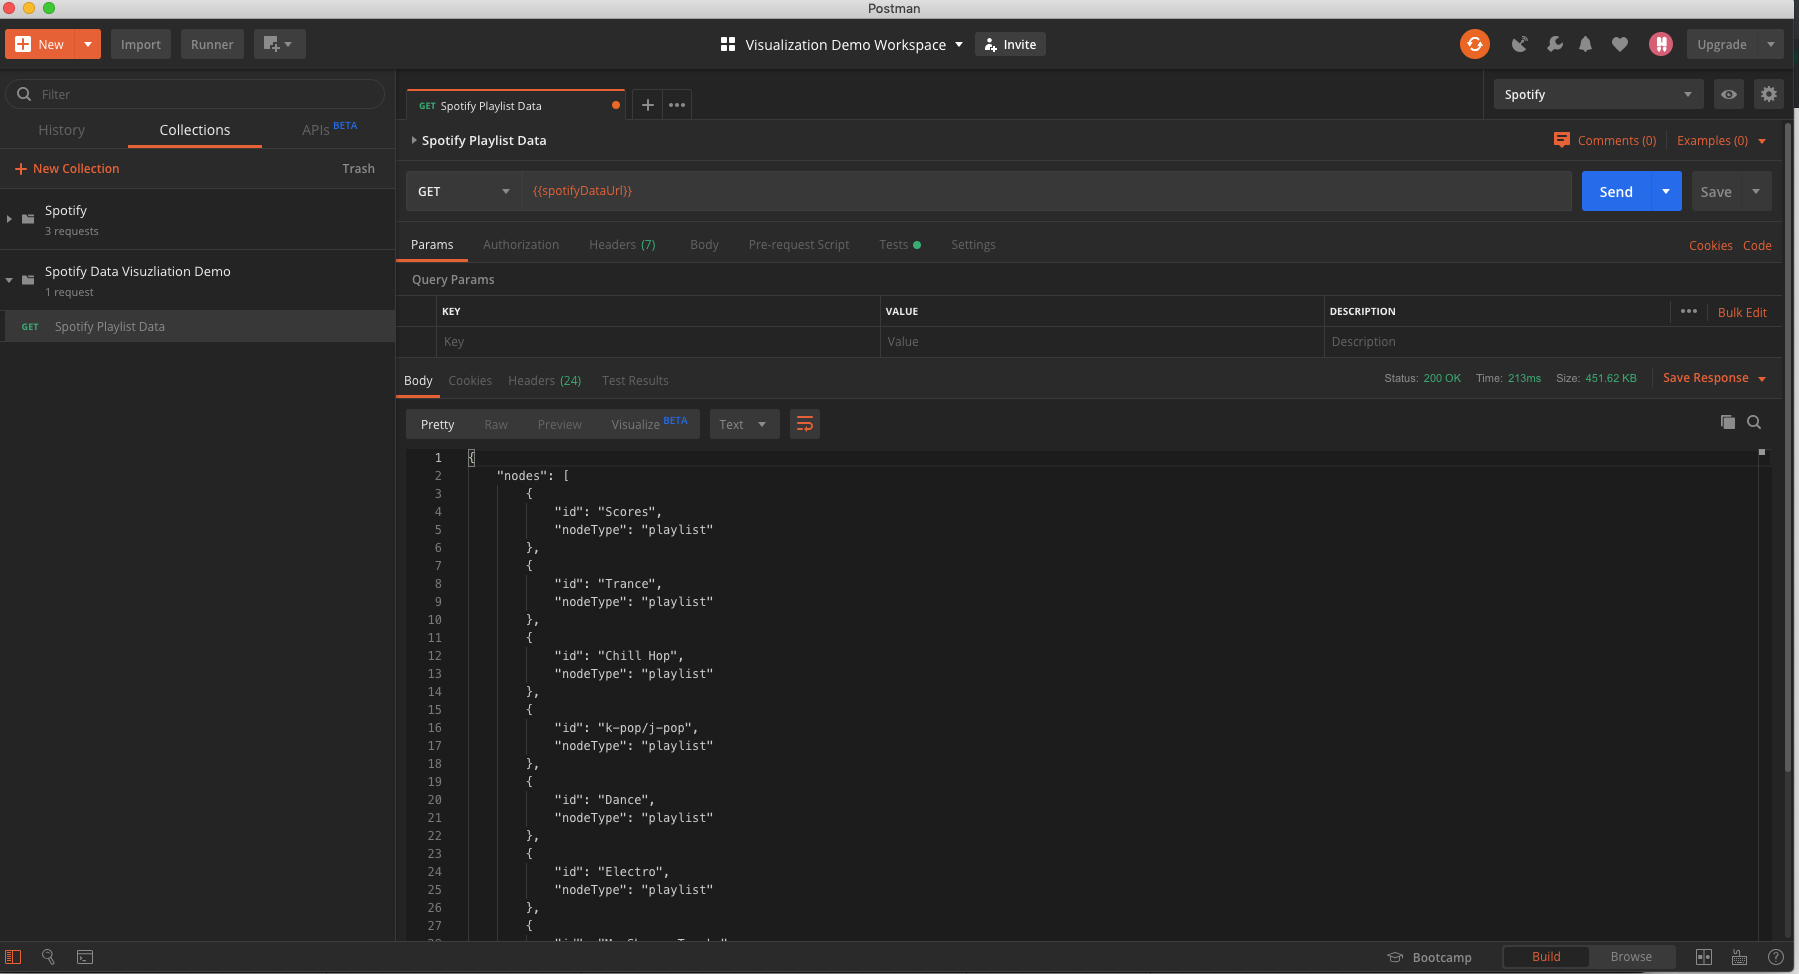Open the Authorization tab

[x=521, y=244]
